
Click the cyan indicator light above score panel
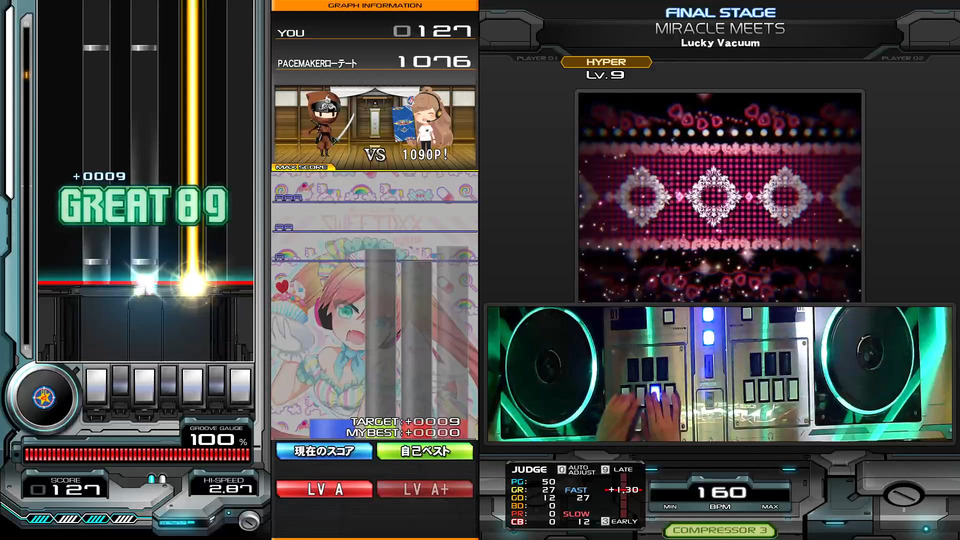click(x=151, y=478)
